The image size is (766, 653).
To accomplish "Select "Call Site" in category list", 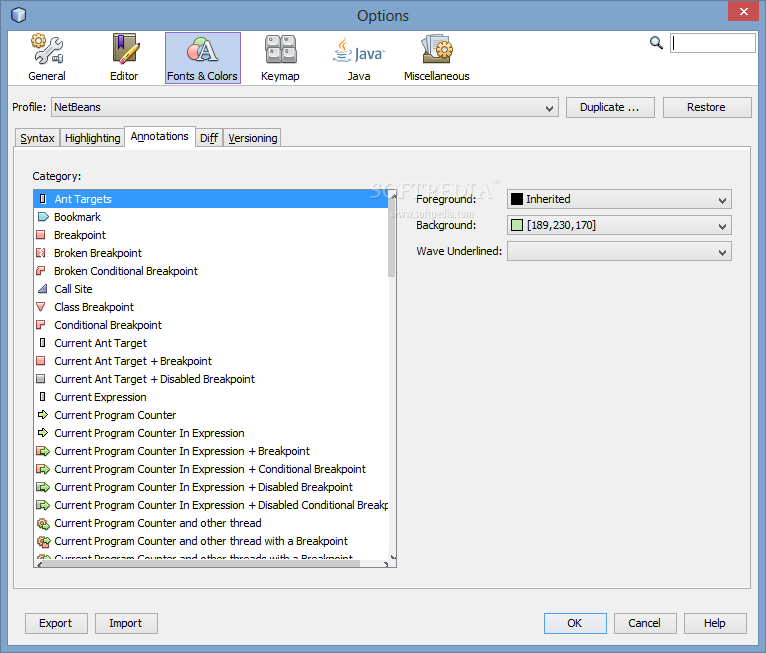I will point(211,289).
